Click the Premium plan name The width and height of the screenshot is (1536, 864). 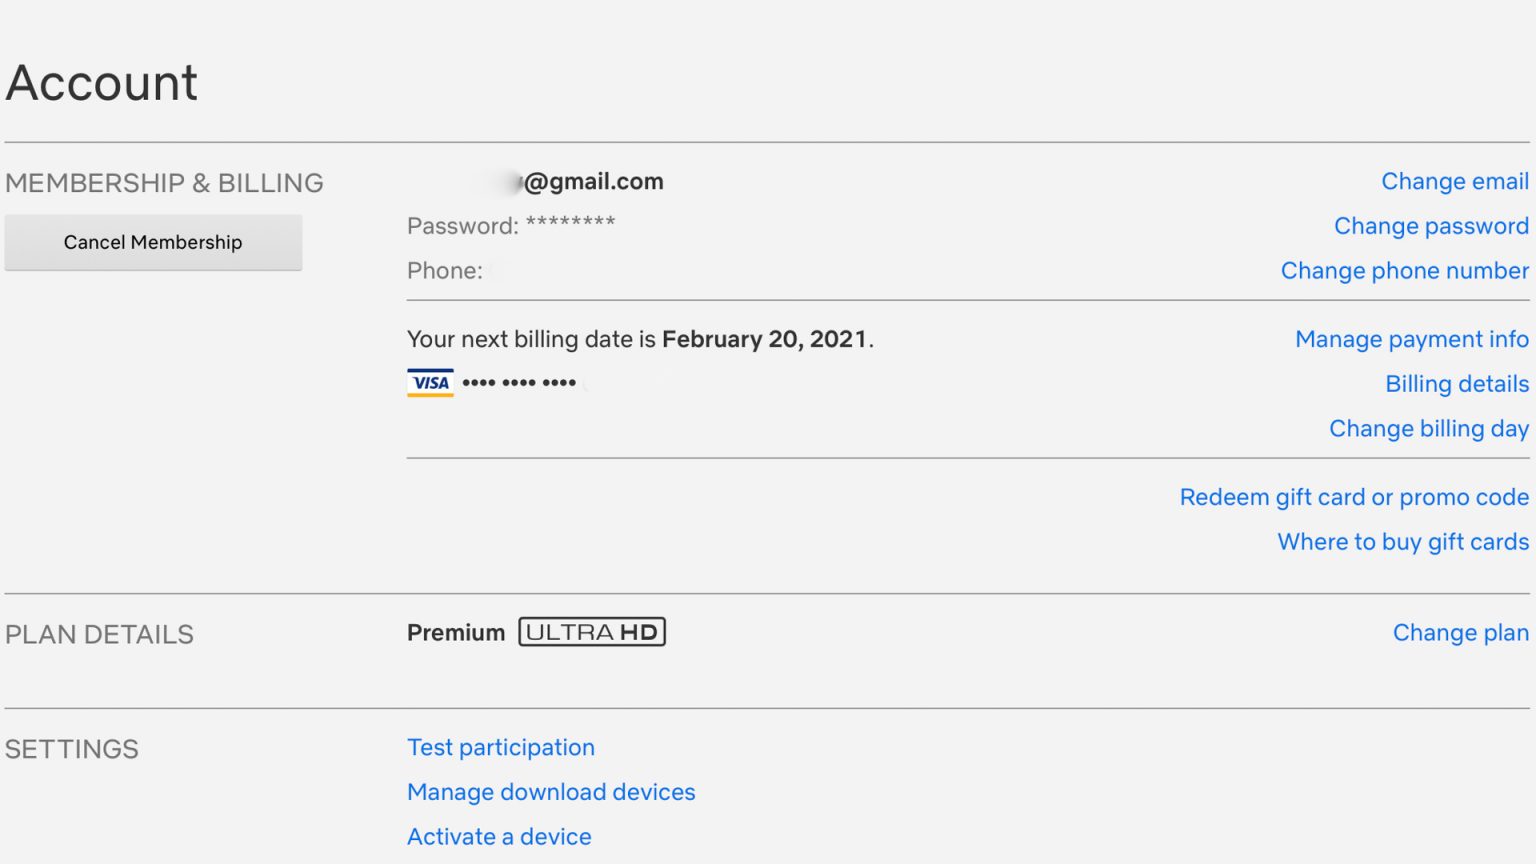[x=456, y=633]
